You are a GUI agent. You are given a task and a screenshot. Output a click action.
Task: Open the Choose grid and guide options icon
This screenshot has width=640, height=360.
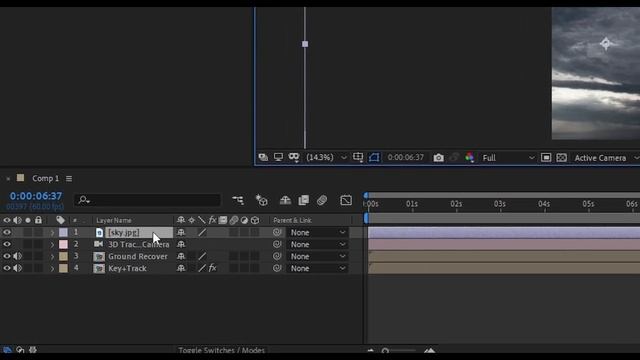(x=358, y=158)
